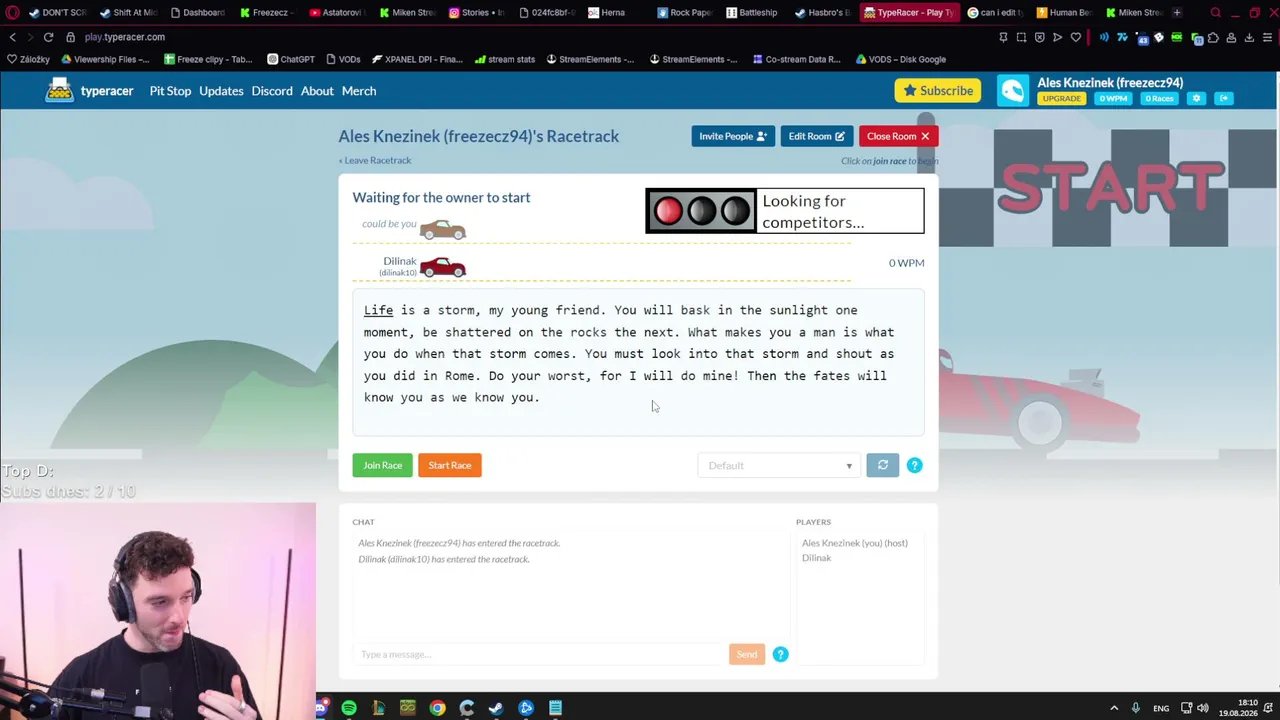Open the Co-stream Data bookmark

click(x=795, y=59)
